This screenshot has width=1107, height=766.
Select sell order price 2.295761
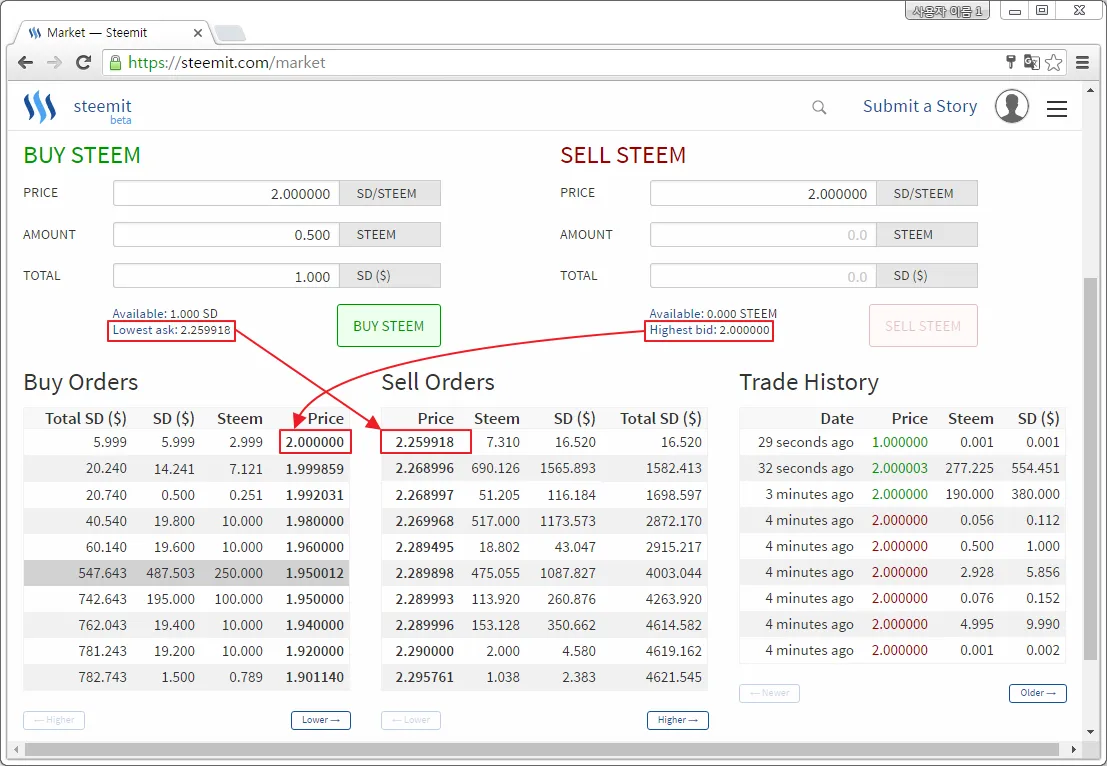point(424,677)
